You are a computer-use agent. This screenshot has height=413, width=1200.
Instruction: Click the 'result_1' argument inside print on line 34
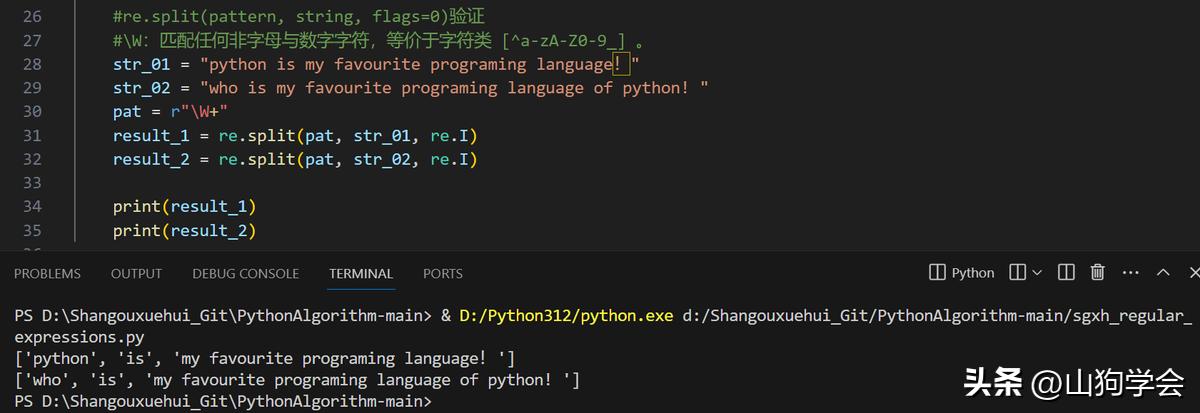[209, 206]
